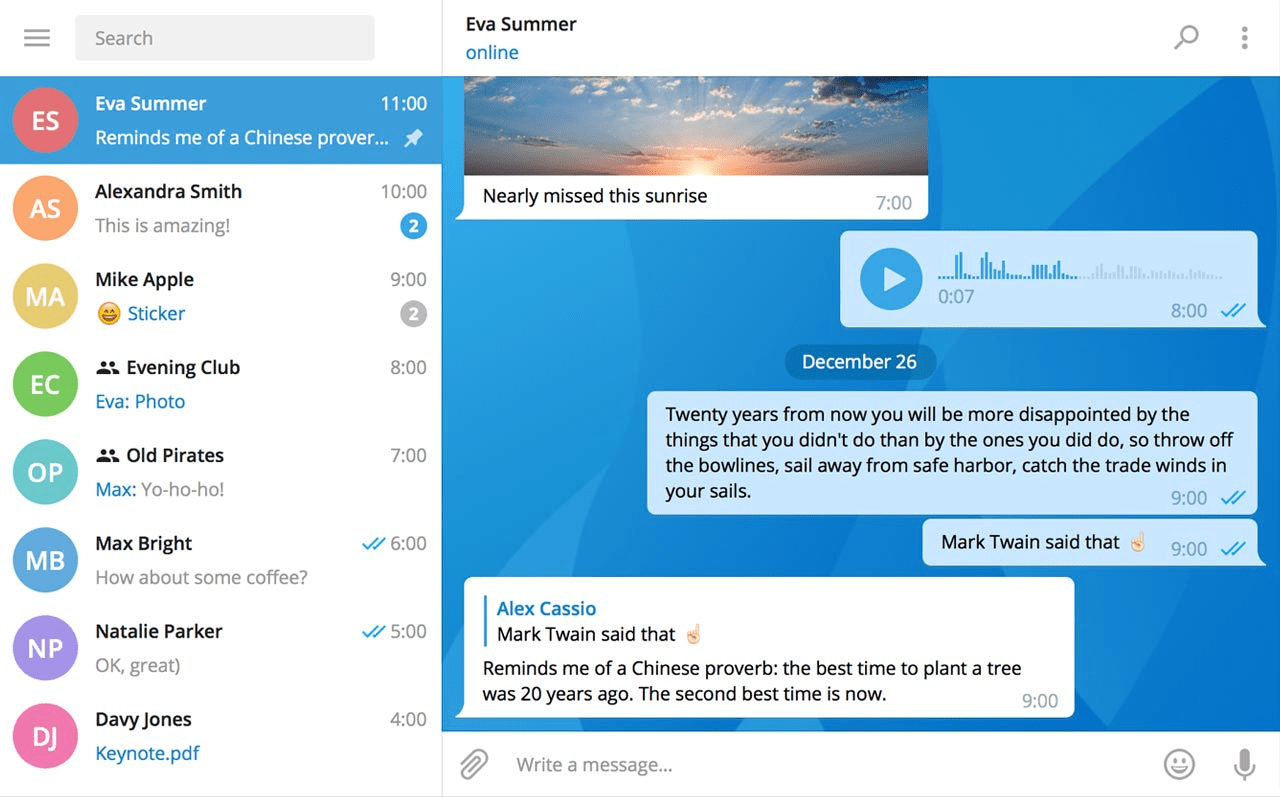Click the unread badge on Alexandra Smith chat
1280x797 pixels.
click(413, 226)
